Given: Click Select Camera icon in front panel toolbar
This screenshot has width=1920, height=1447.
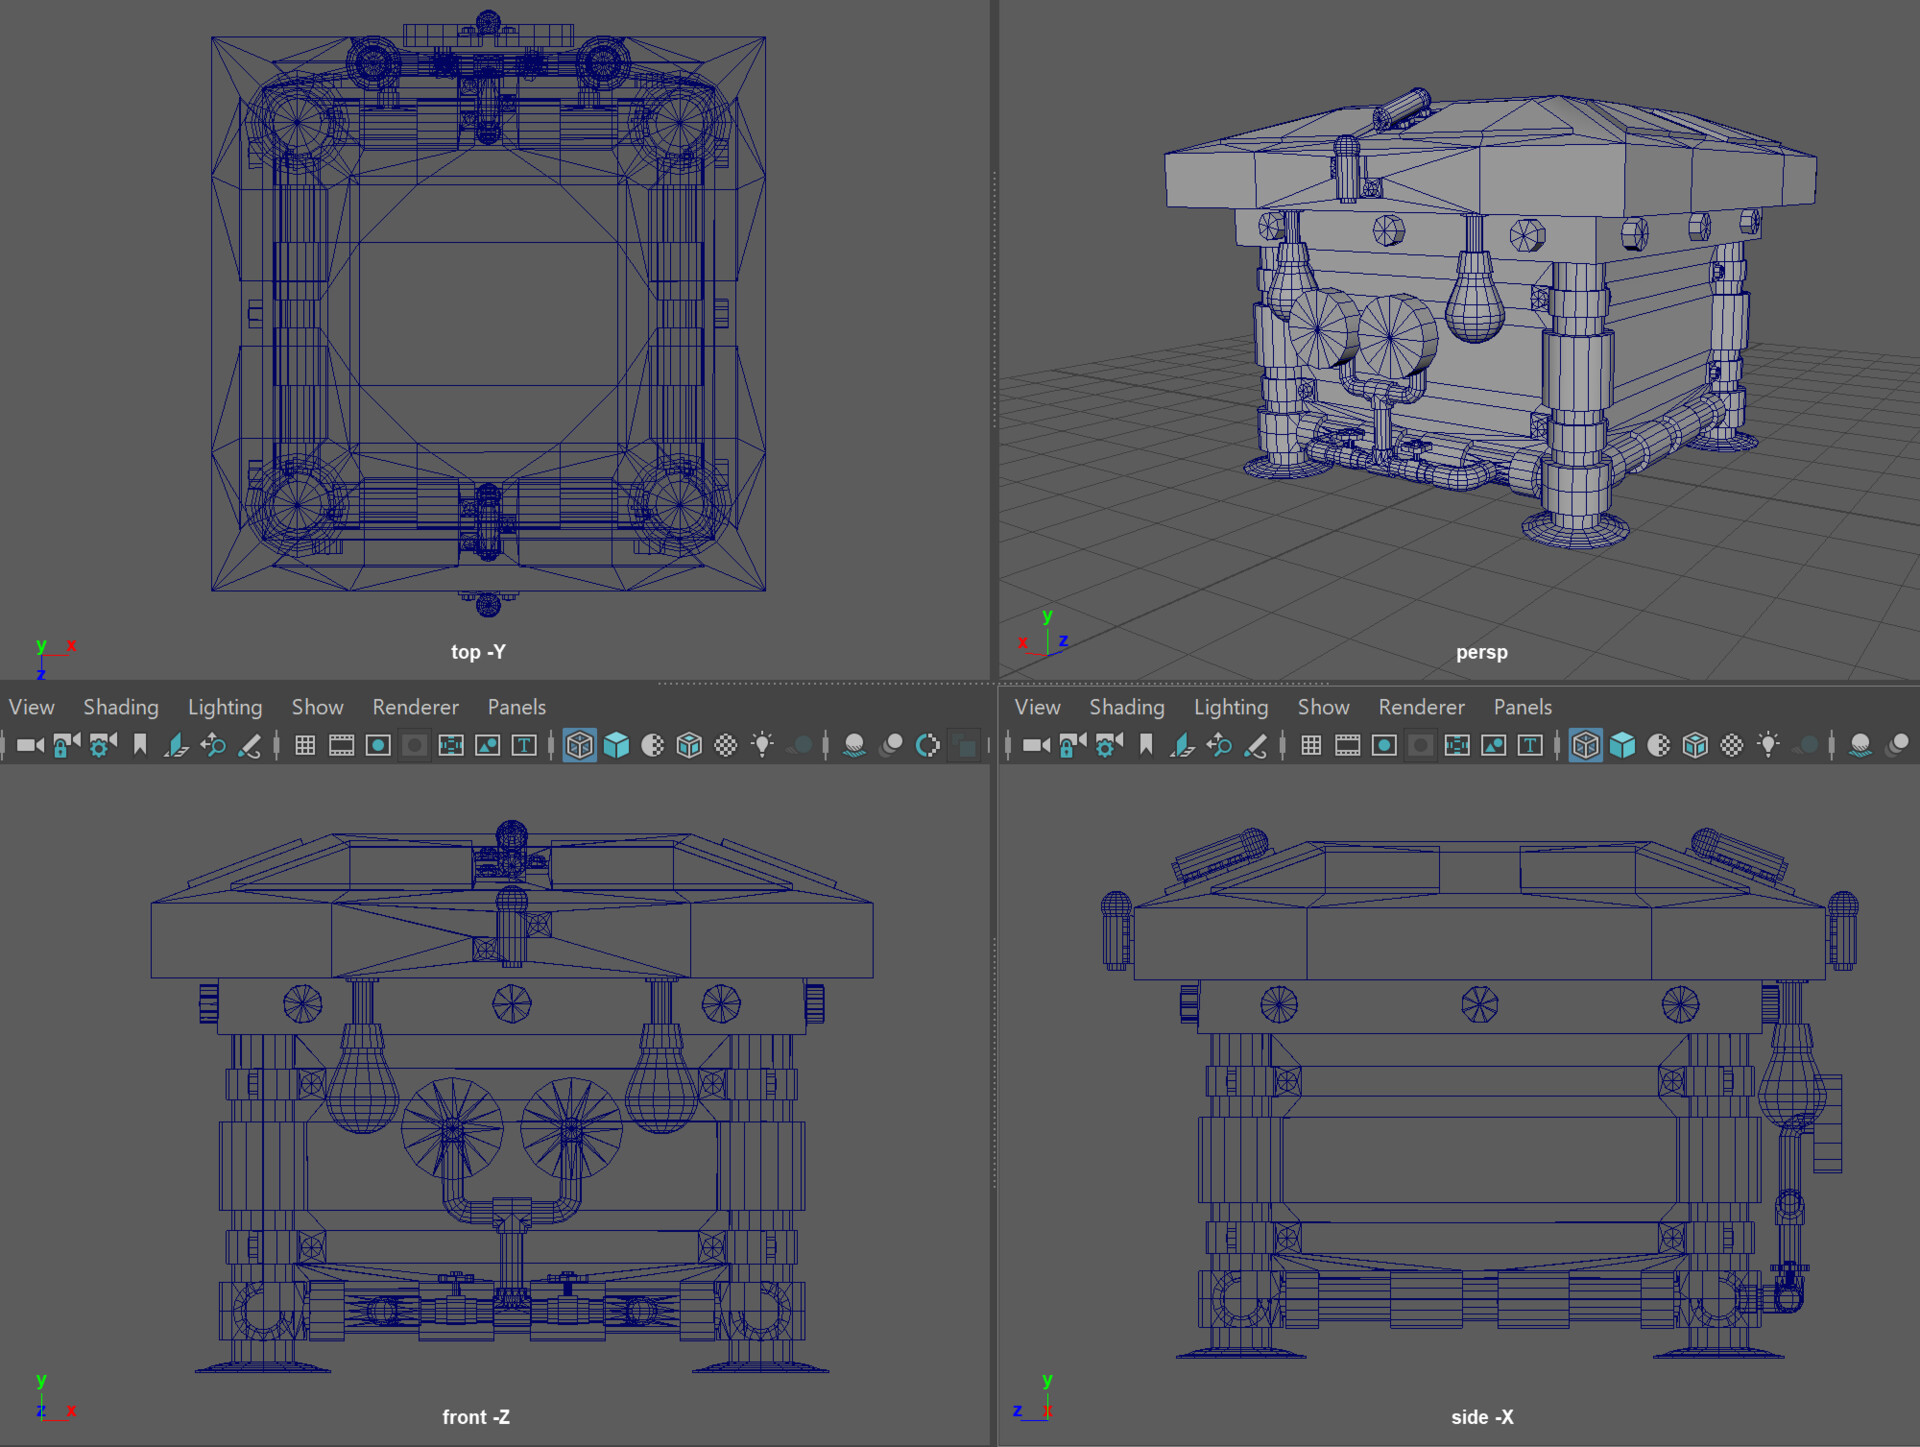Looking at the screenshot, I should 30,745.
